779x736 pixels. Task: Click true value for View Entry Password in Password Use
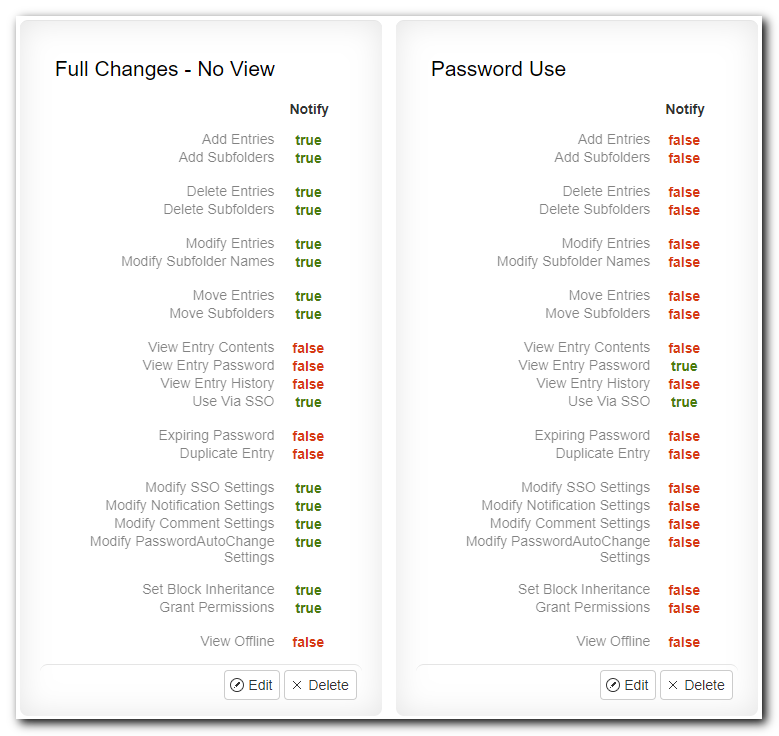pyautogui.click(x=684, y=366)
